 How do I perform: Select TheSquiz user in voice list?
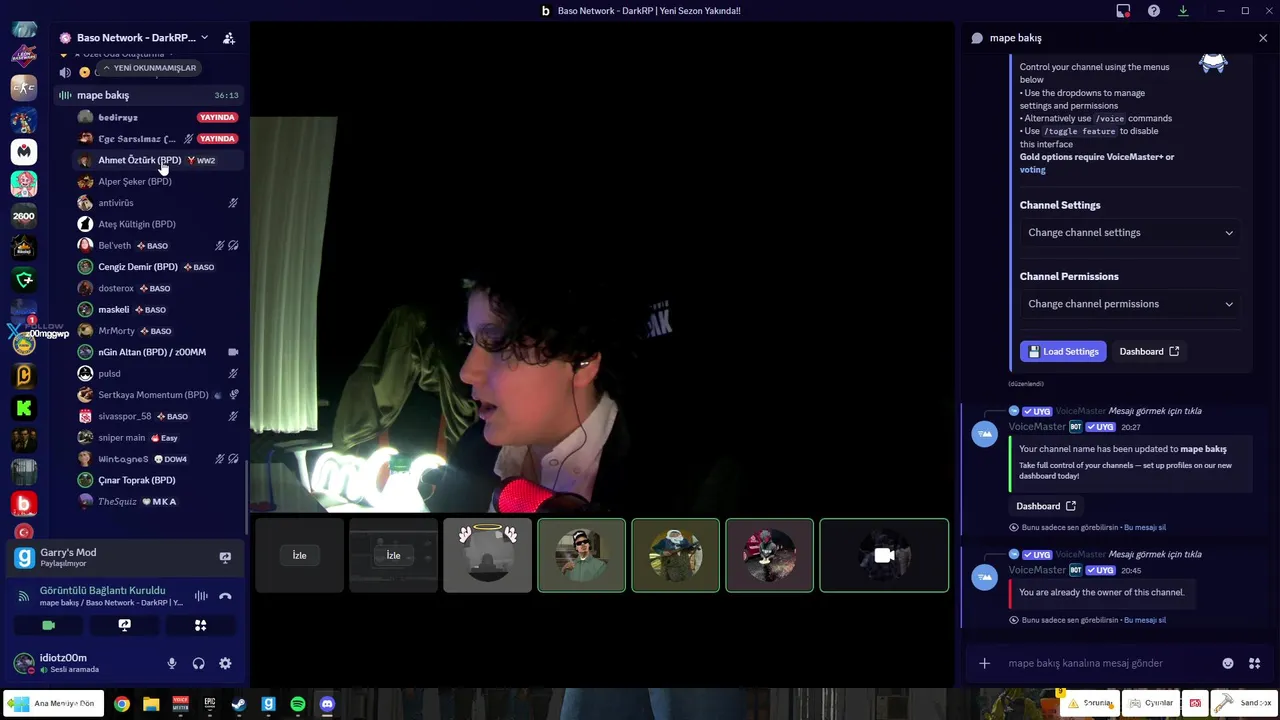pos(158,502)
